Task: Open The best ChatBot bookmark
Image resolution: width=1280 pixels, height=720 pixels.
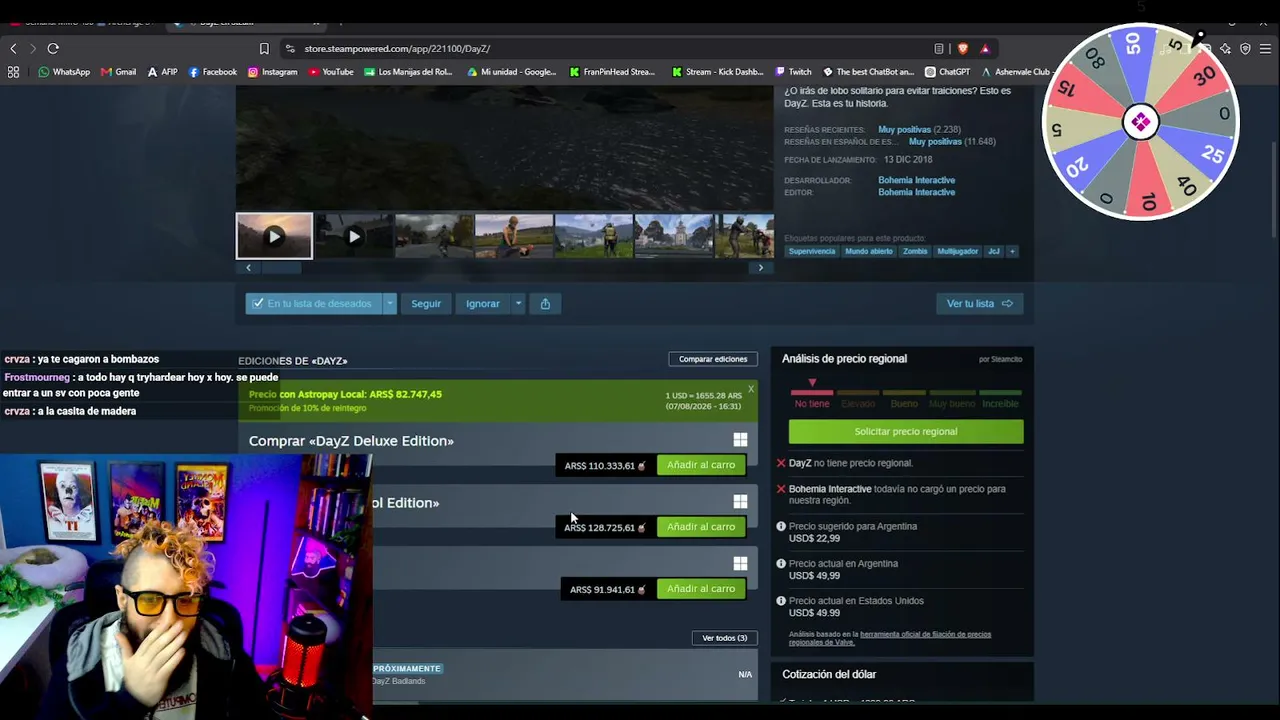Action: click(x=869, y=72)
